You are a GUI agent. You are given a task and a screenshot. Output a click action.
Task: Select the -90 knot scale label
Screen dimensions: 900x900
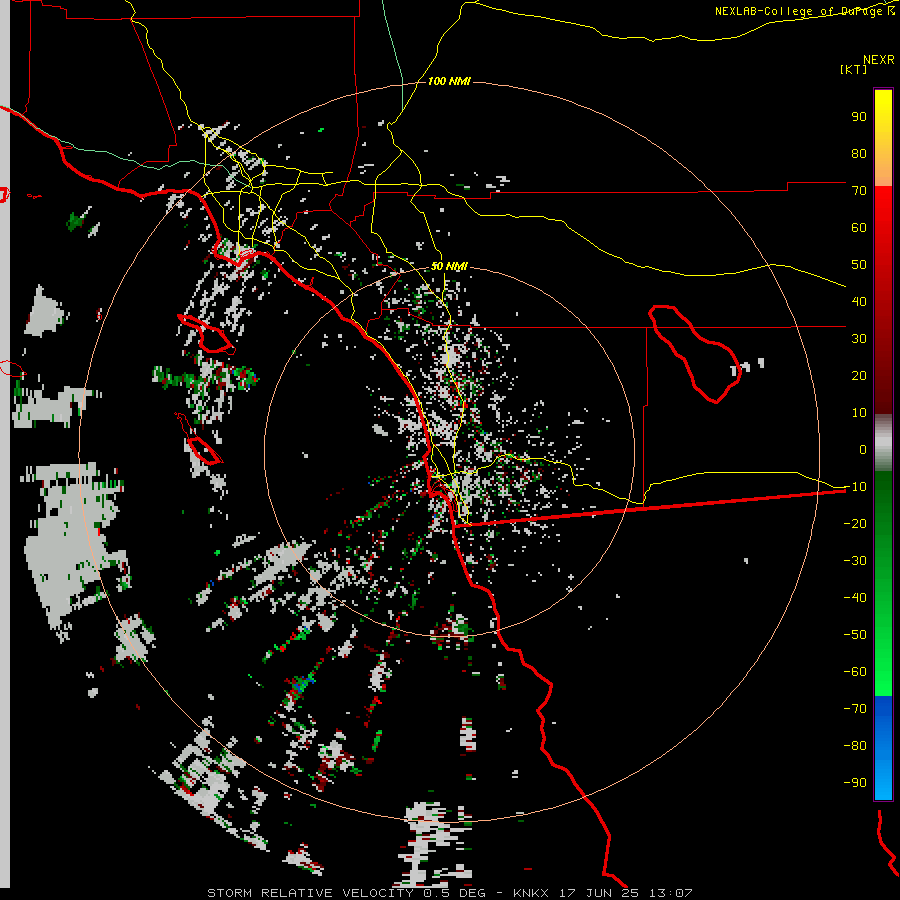(855, 782)
